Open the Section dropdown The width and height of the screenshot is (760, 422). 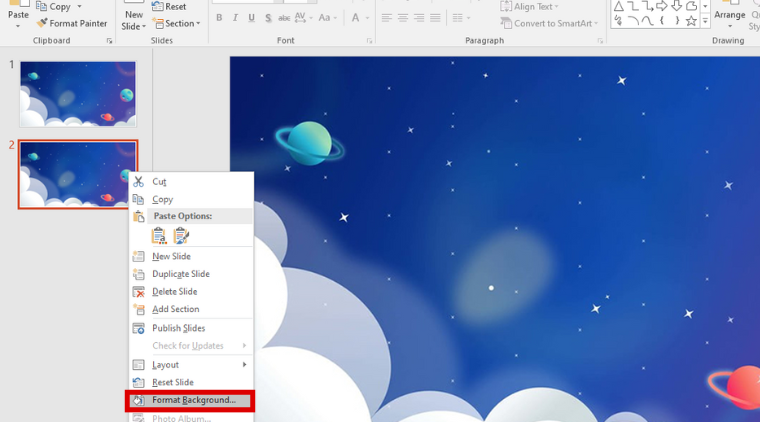[176, 23]
